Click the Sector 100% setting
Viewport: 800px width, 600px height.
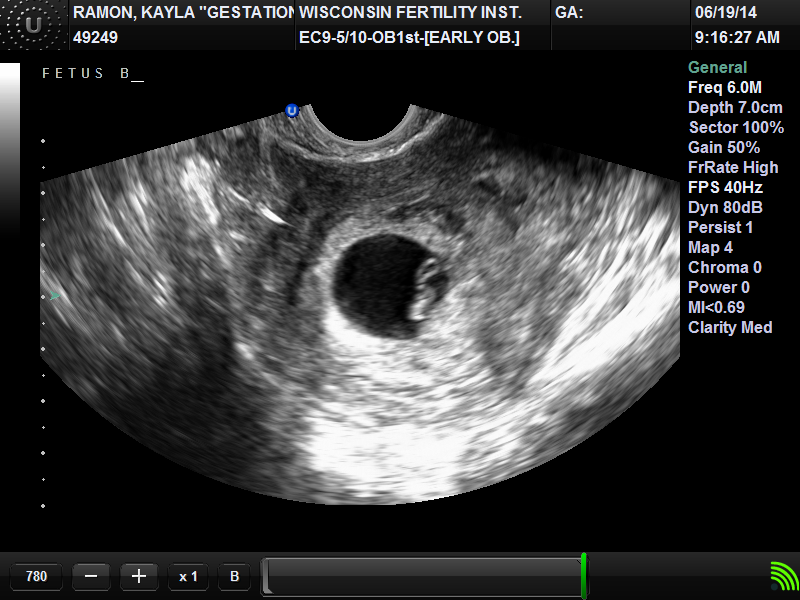click(x=736, y=127)
